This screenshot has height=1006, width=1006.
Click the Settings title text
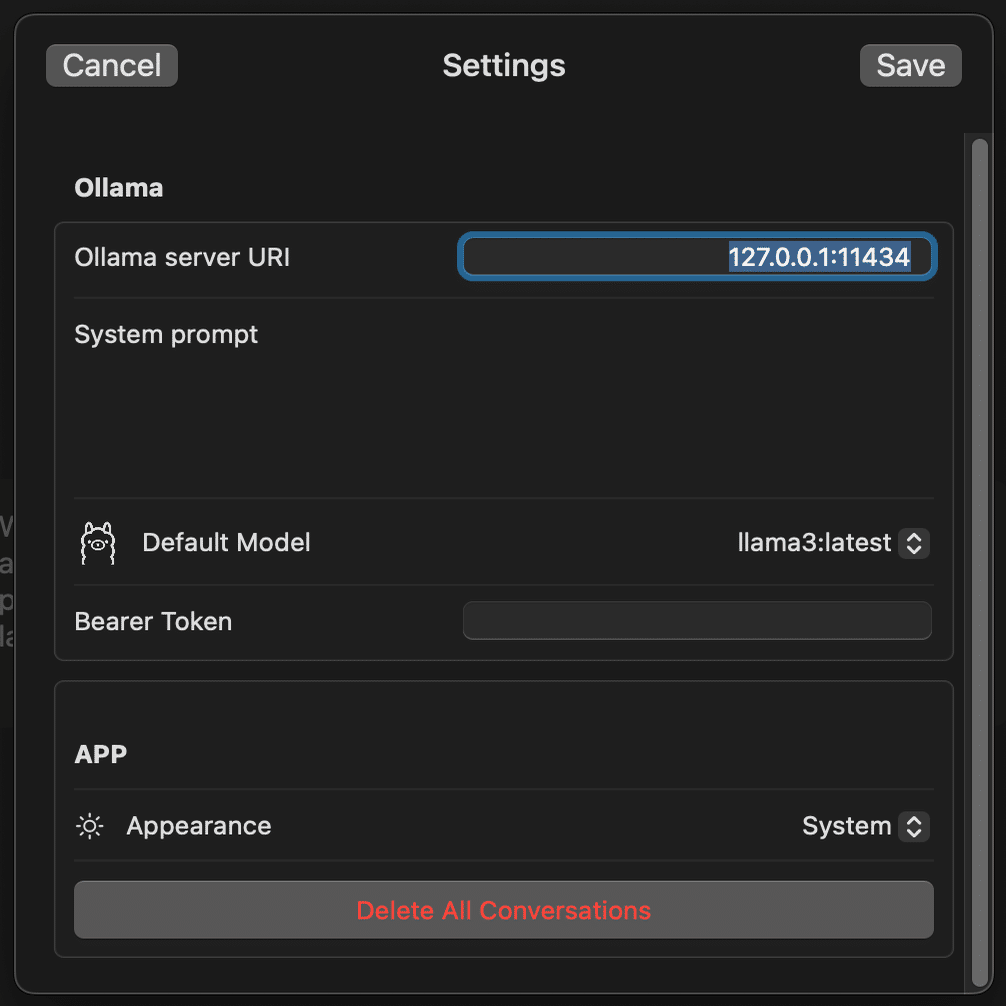click(x=503, y=66)
